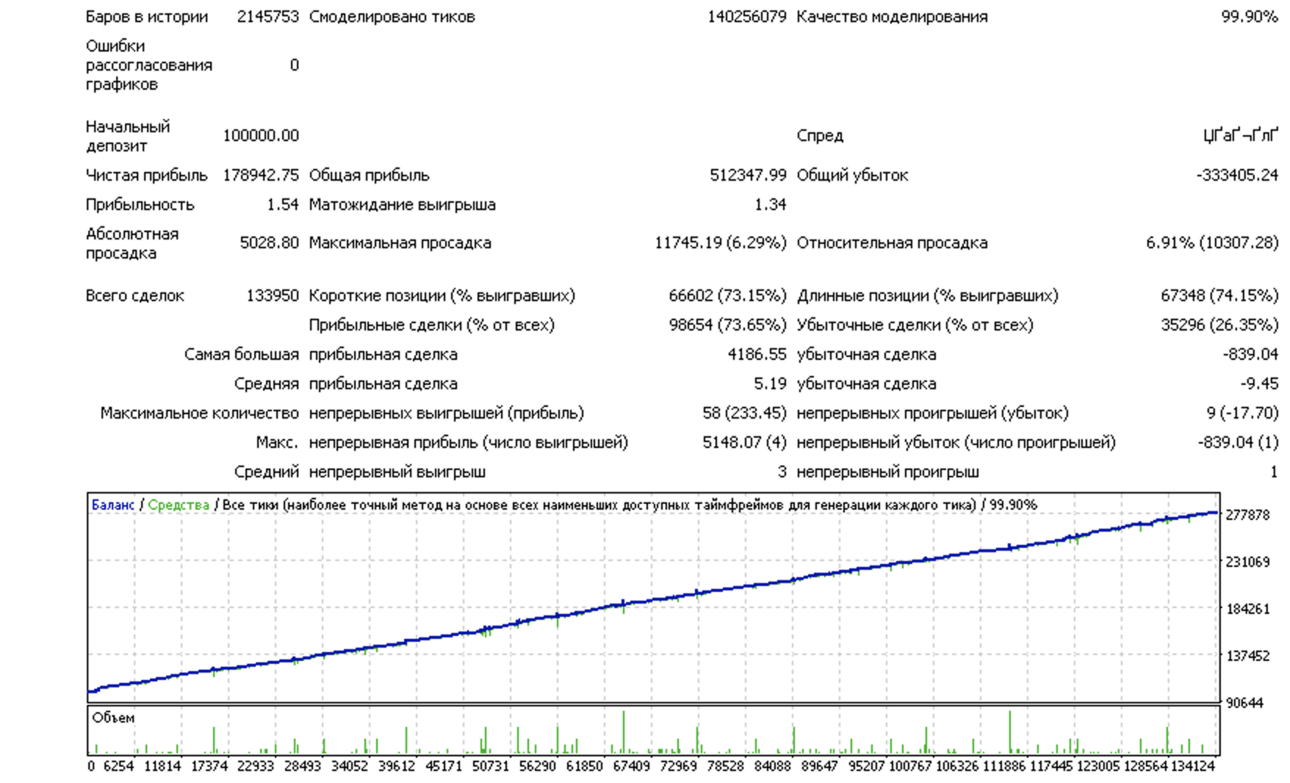Viewport: 1290px width, 783px height.
Task: Select the gross loss value -333405.24
Action: coord(1237,175)
